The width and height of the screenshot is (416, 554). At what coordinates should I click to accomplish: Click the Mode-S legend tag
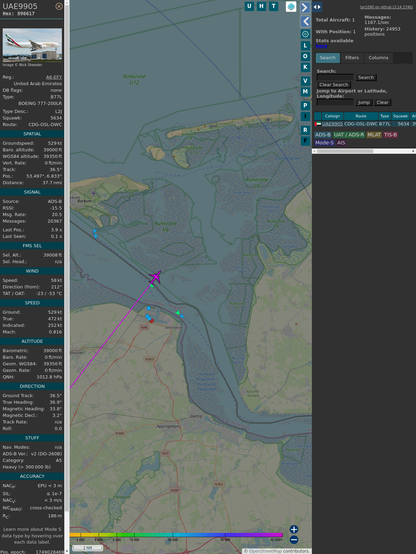[324, 143]
